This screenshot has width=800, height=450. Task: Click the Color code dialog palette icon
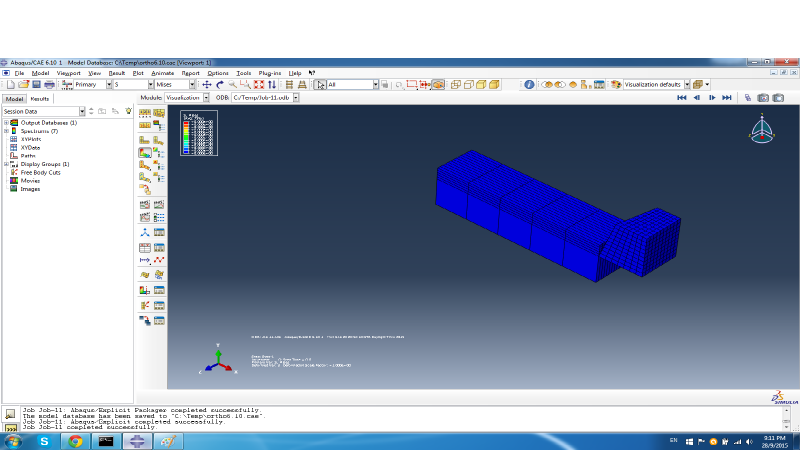pyautogui.click(x=616, y=85)
